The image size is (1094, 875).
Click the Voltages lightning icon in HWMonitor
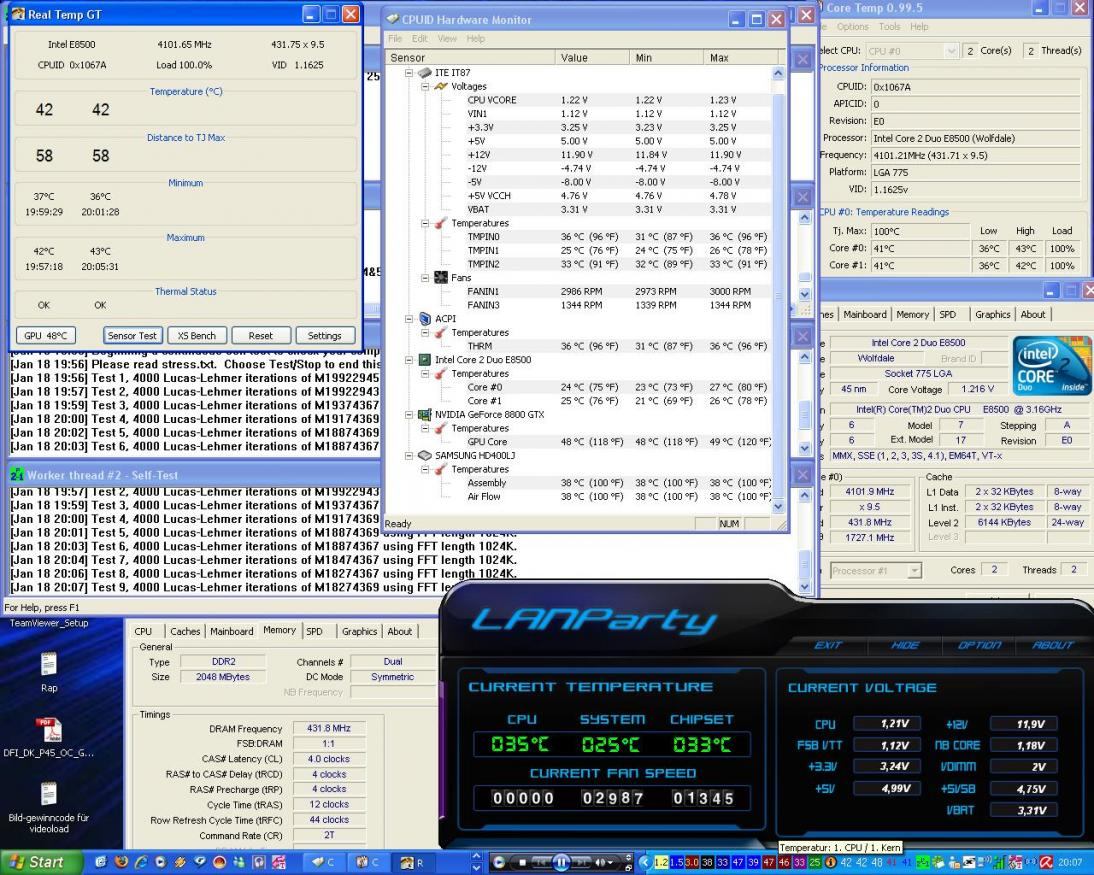coord(440,87)
